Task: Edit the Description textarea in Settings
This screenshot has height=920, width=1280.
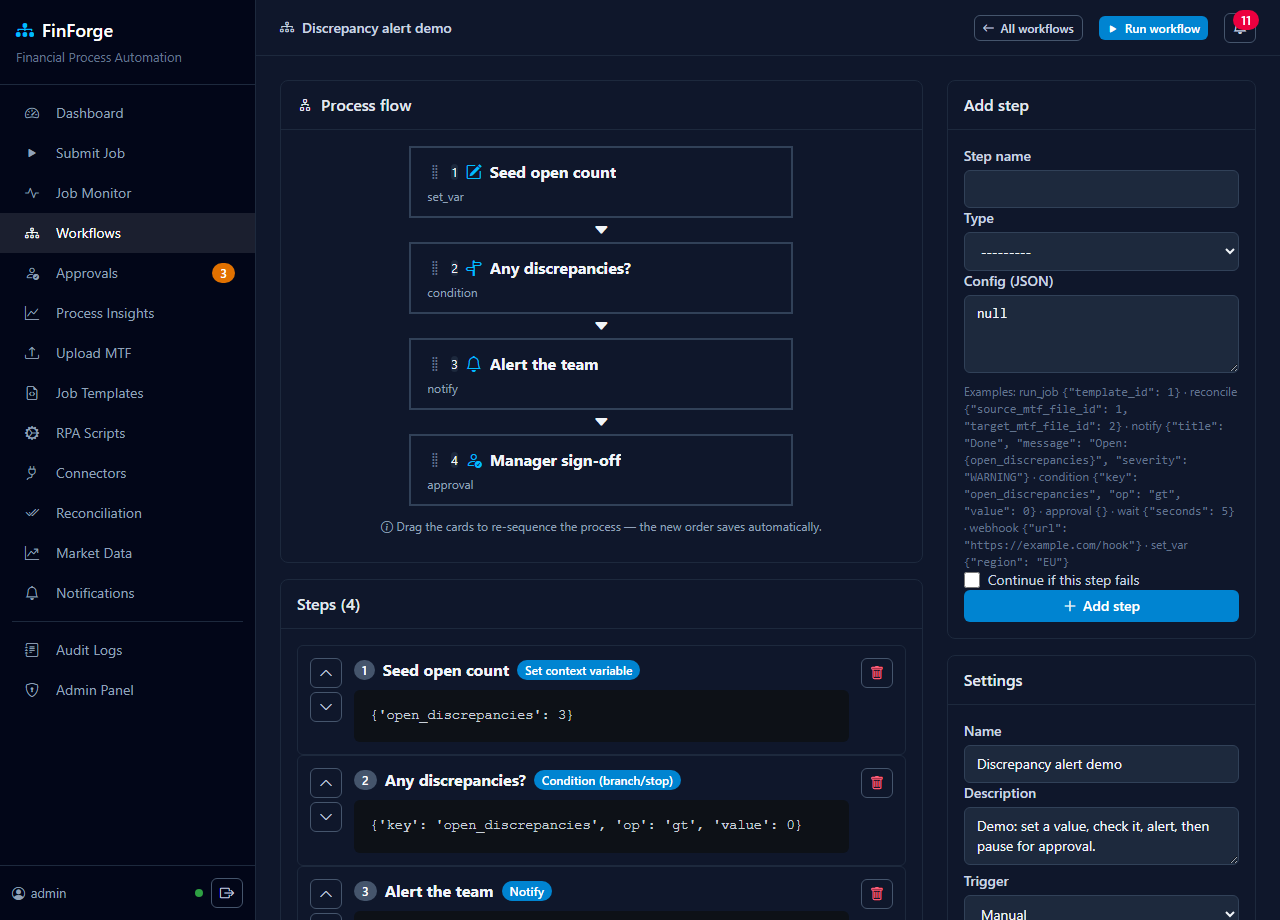Action: [1101, 836]
